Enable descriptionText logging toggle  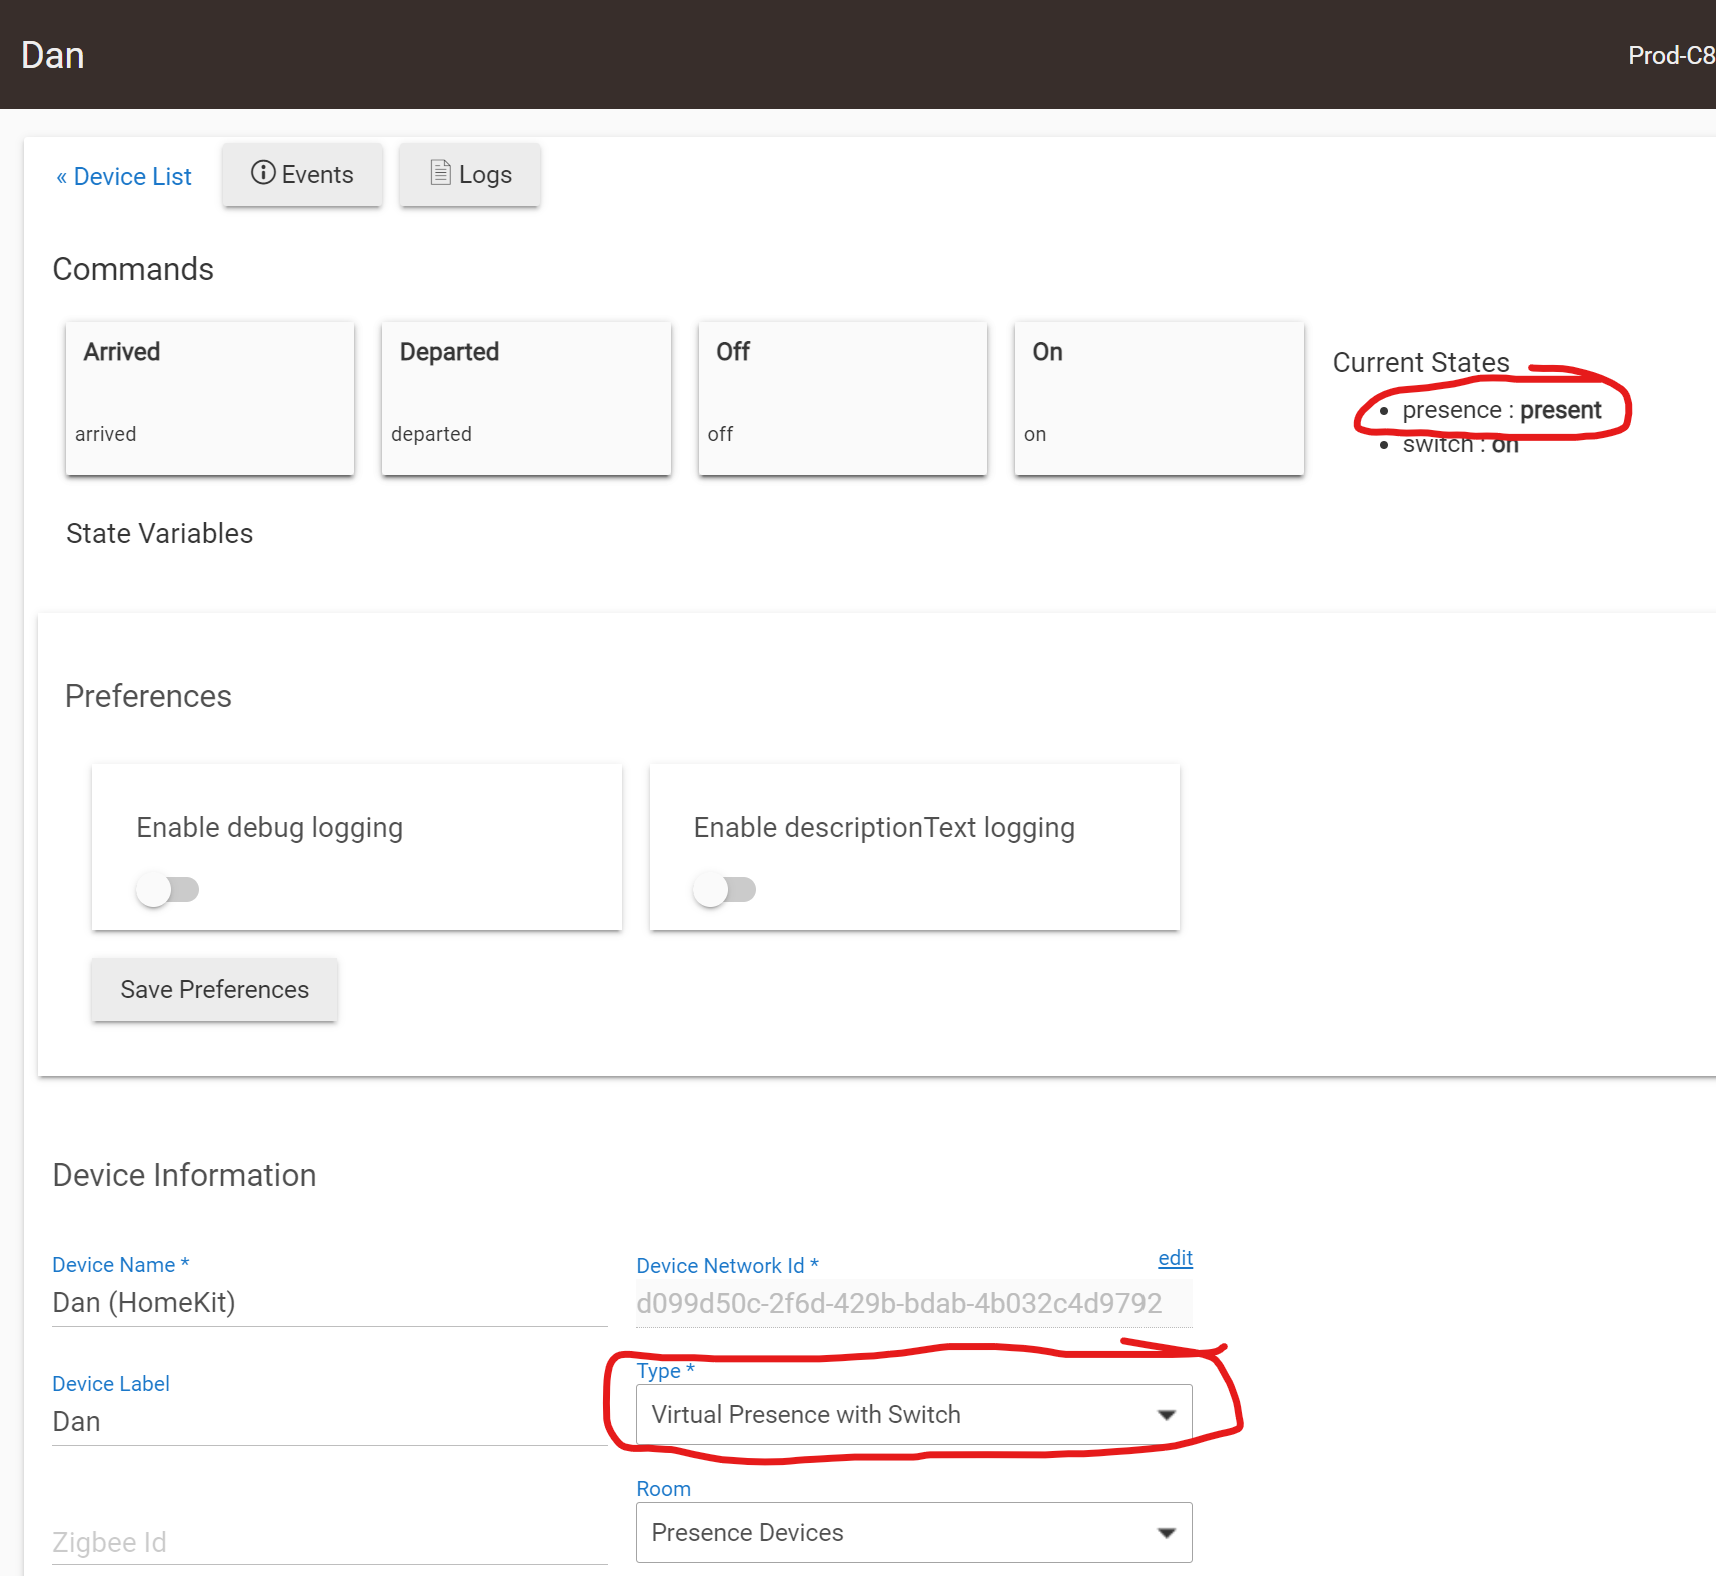[724, 889]
